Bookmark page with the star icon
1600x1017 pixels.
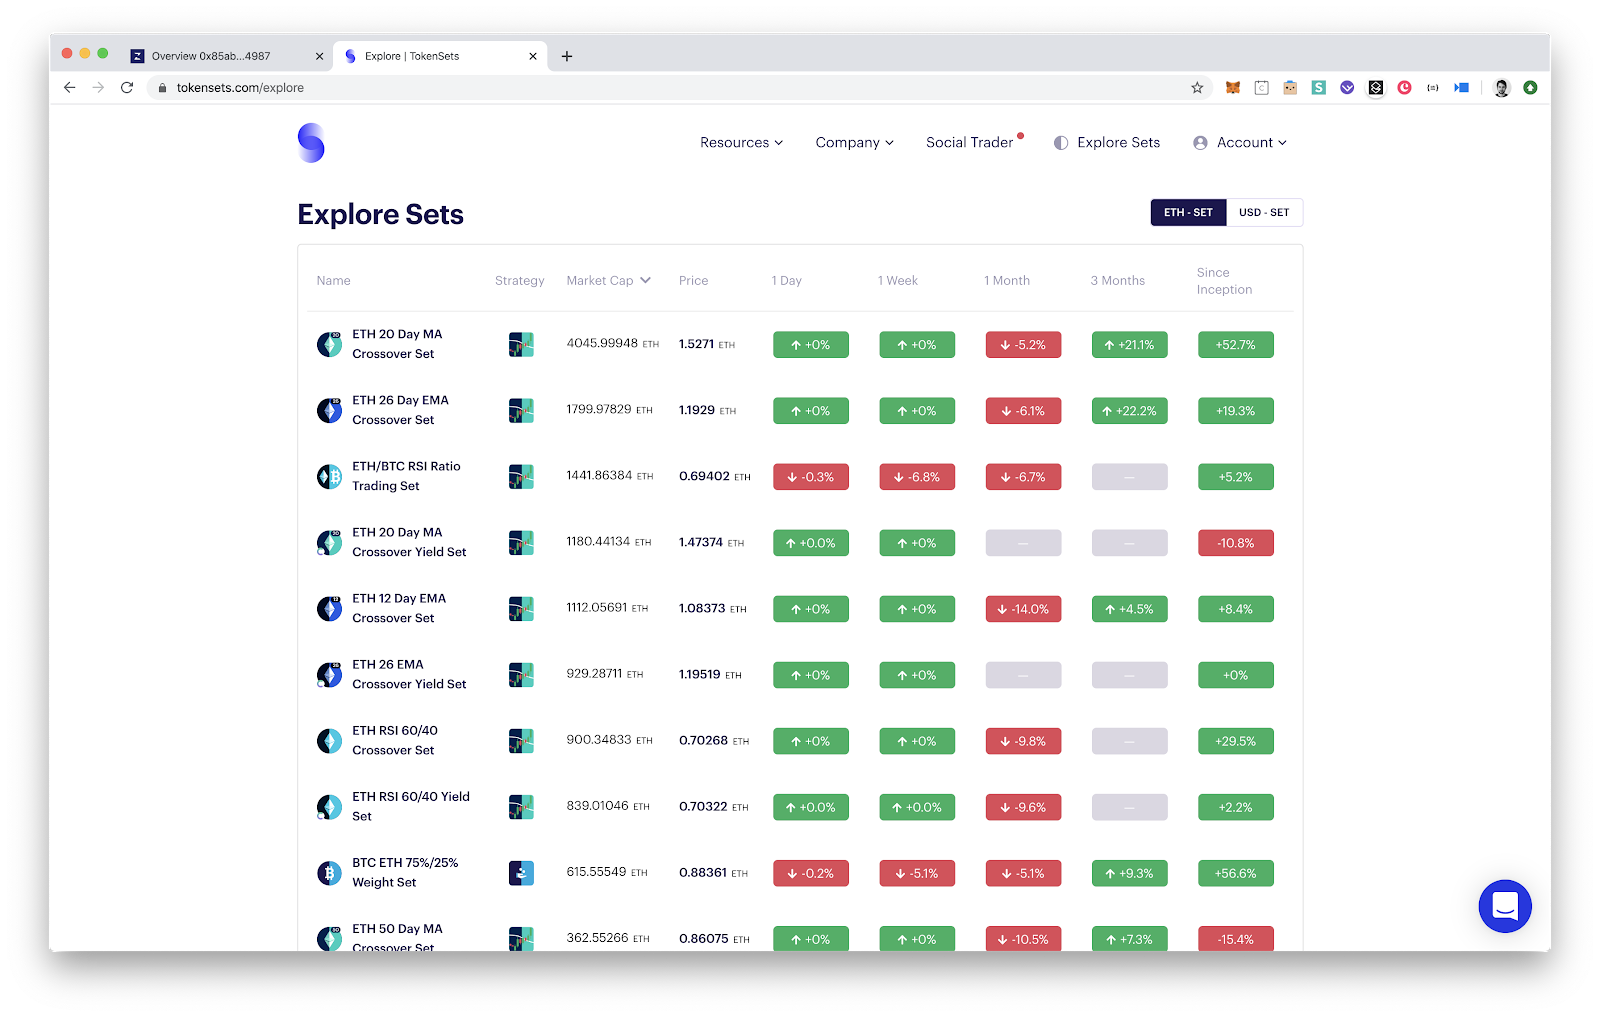pyautogui.click(x=1197, y=88)
